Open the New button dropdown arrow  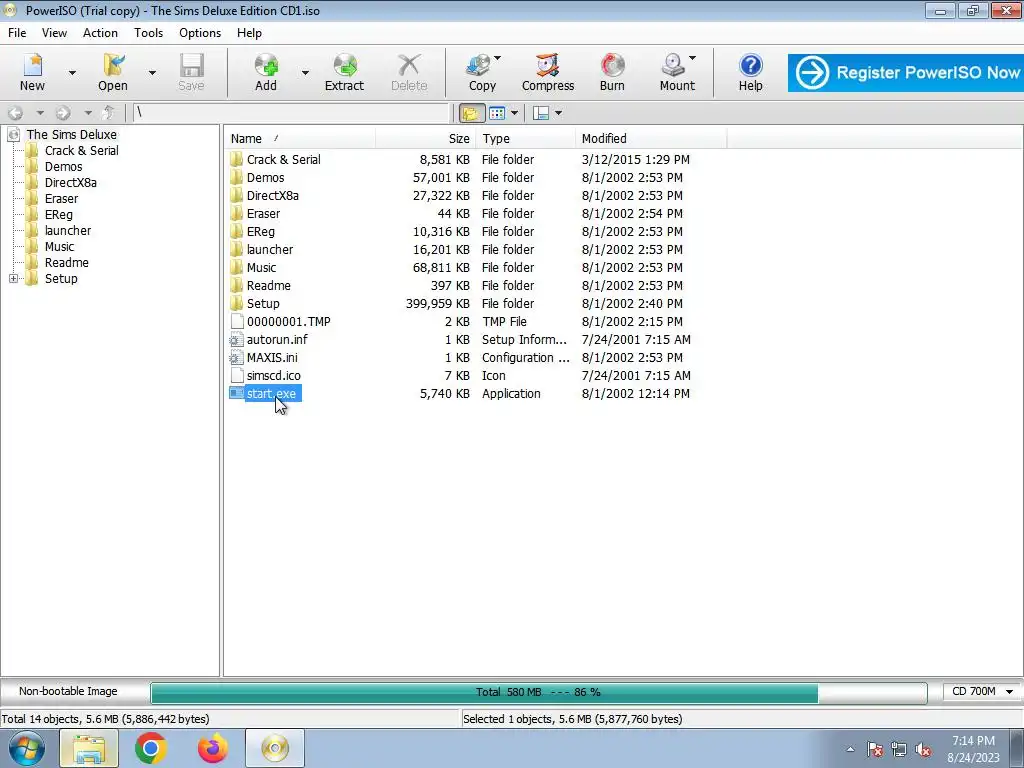[x=72, y=72]
